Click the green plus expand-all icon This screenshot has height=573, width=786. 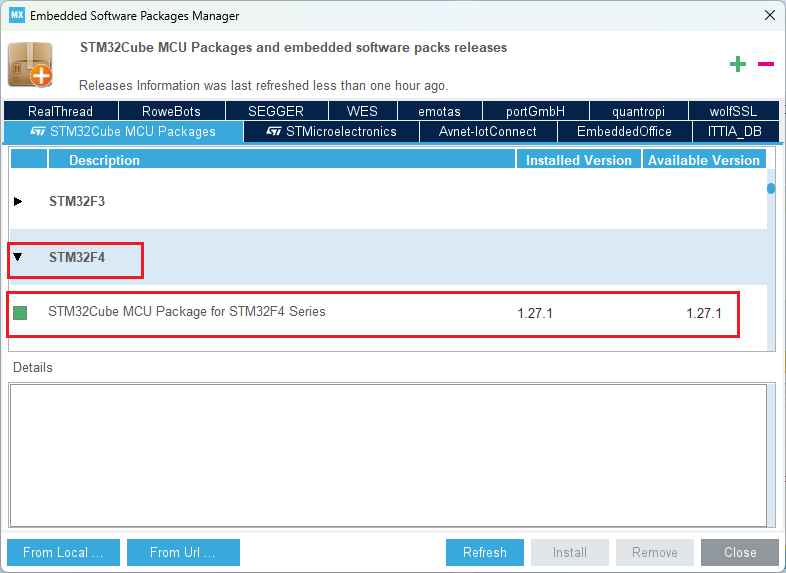click(738, 65)
